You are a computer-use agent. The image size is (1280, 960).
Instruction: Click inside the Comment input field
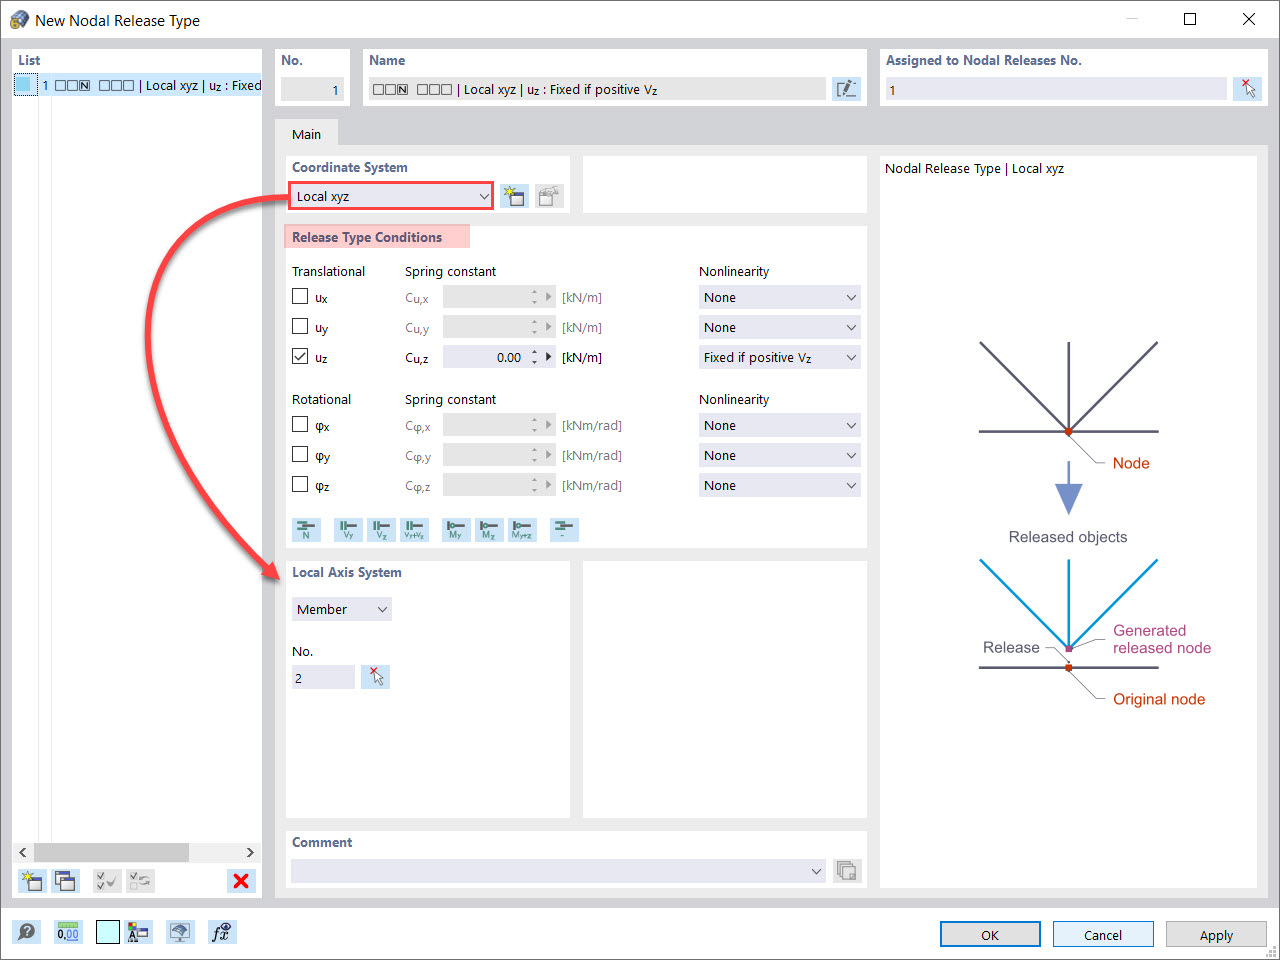pos(550,870)
